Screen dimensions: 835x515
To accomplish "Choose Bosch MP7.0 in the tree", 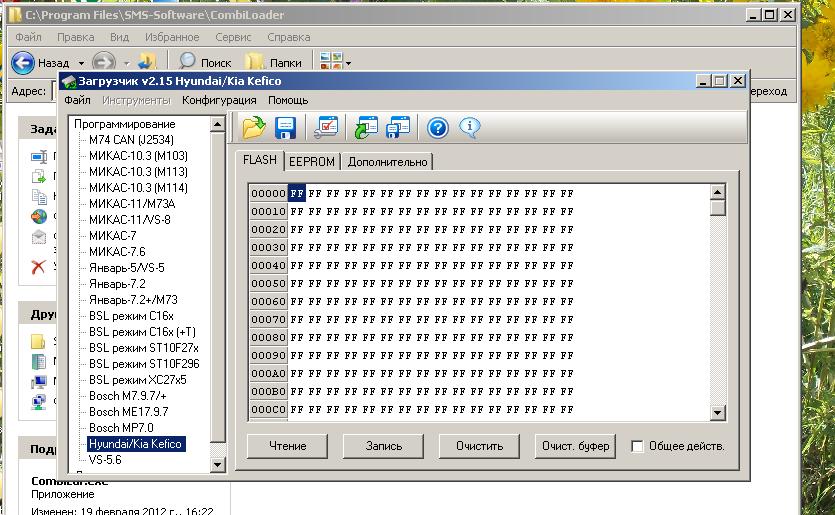I will coord(121,428).
